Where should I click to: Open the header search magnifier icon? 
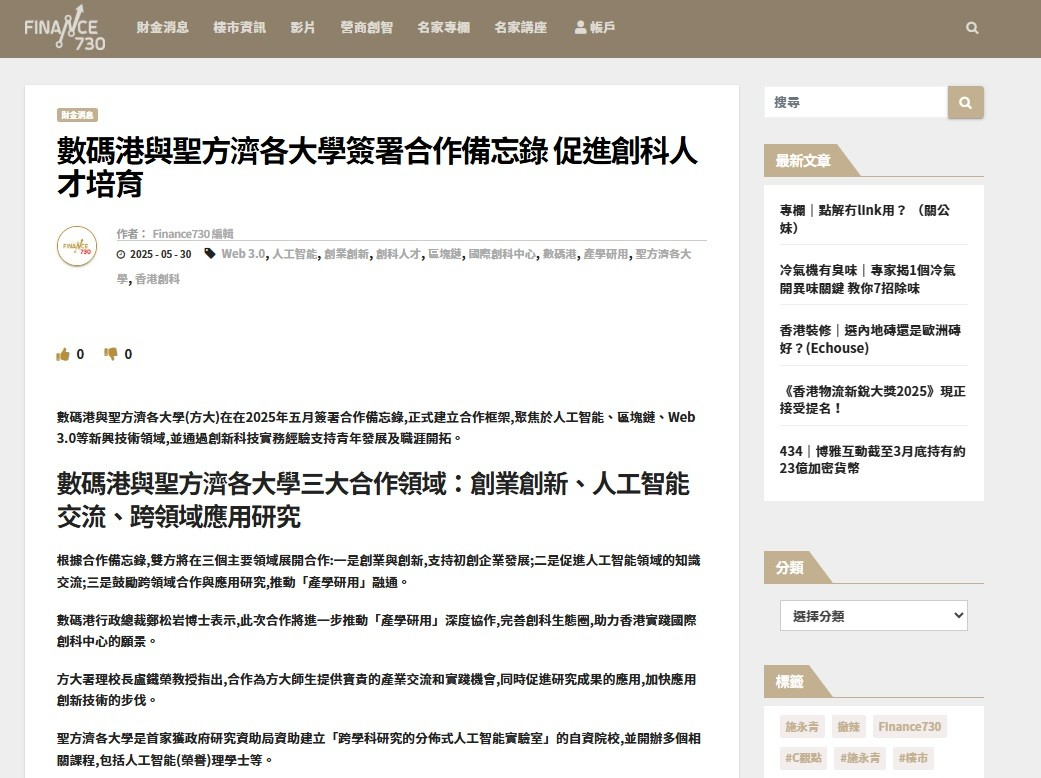972,28
